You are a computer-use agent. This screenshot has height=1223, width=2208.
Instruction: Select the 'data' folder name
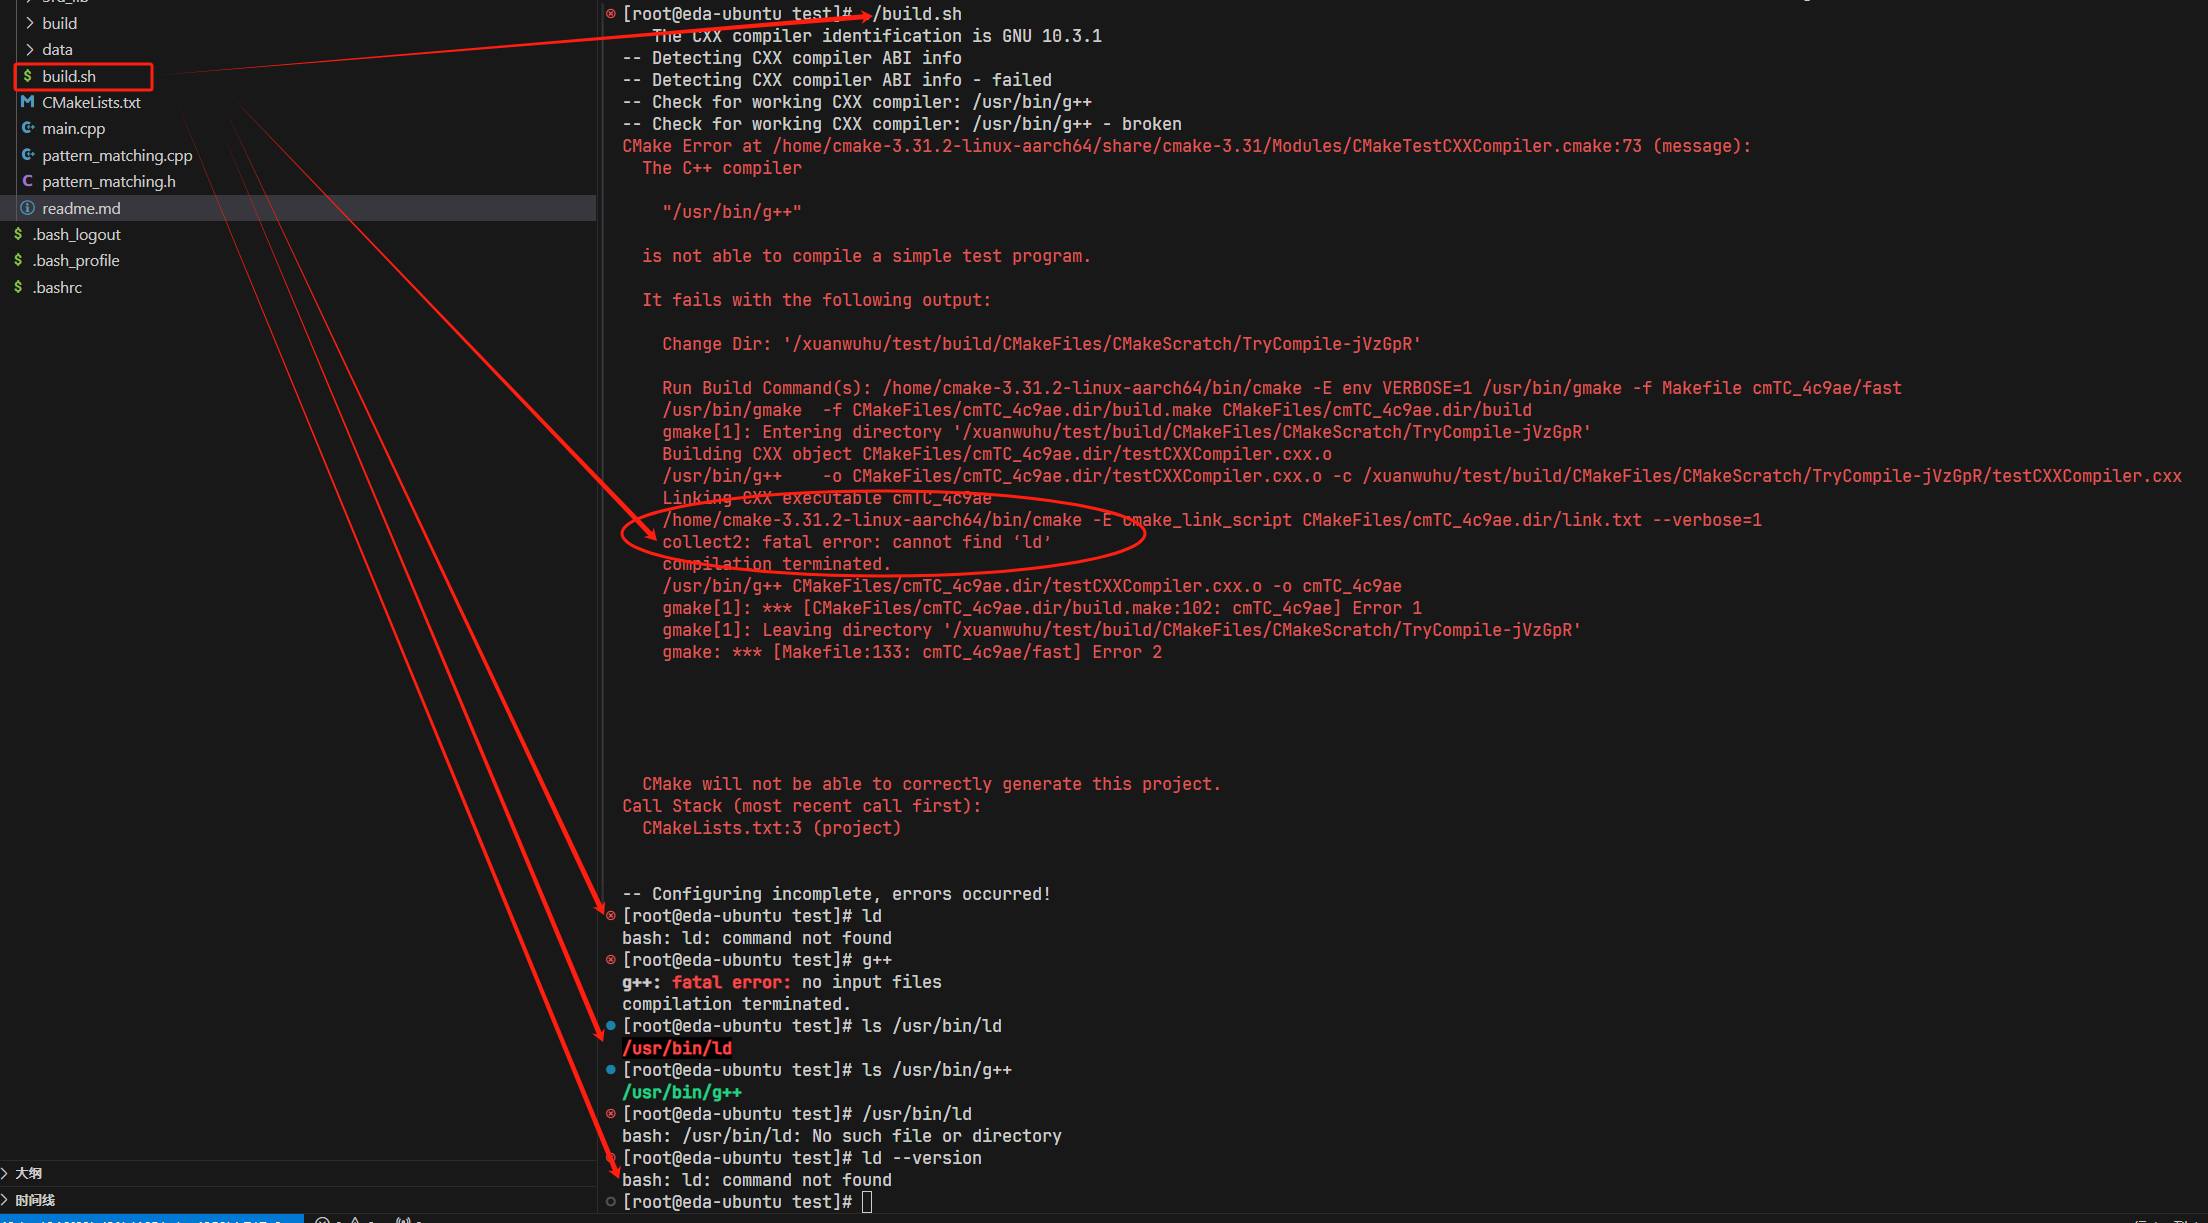tap(57, 49)
